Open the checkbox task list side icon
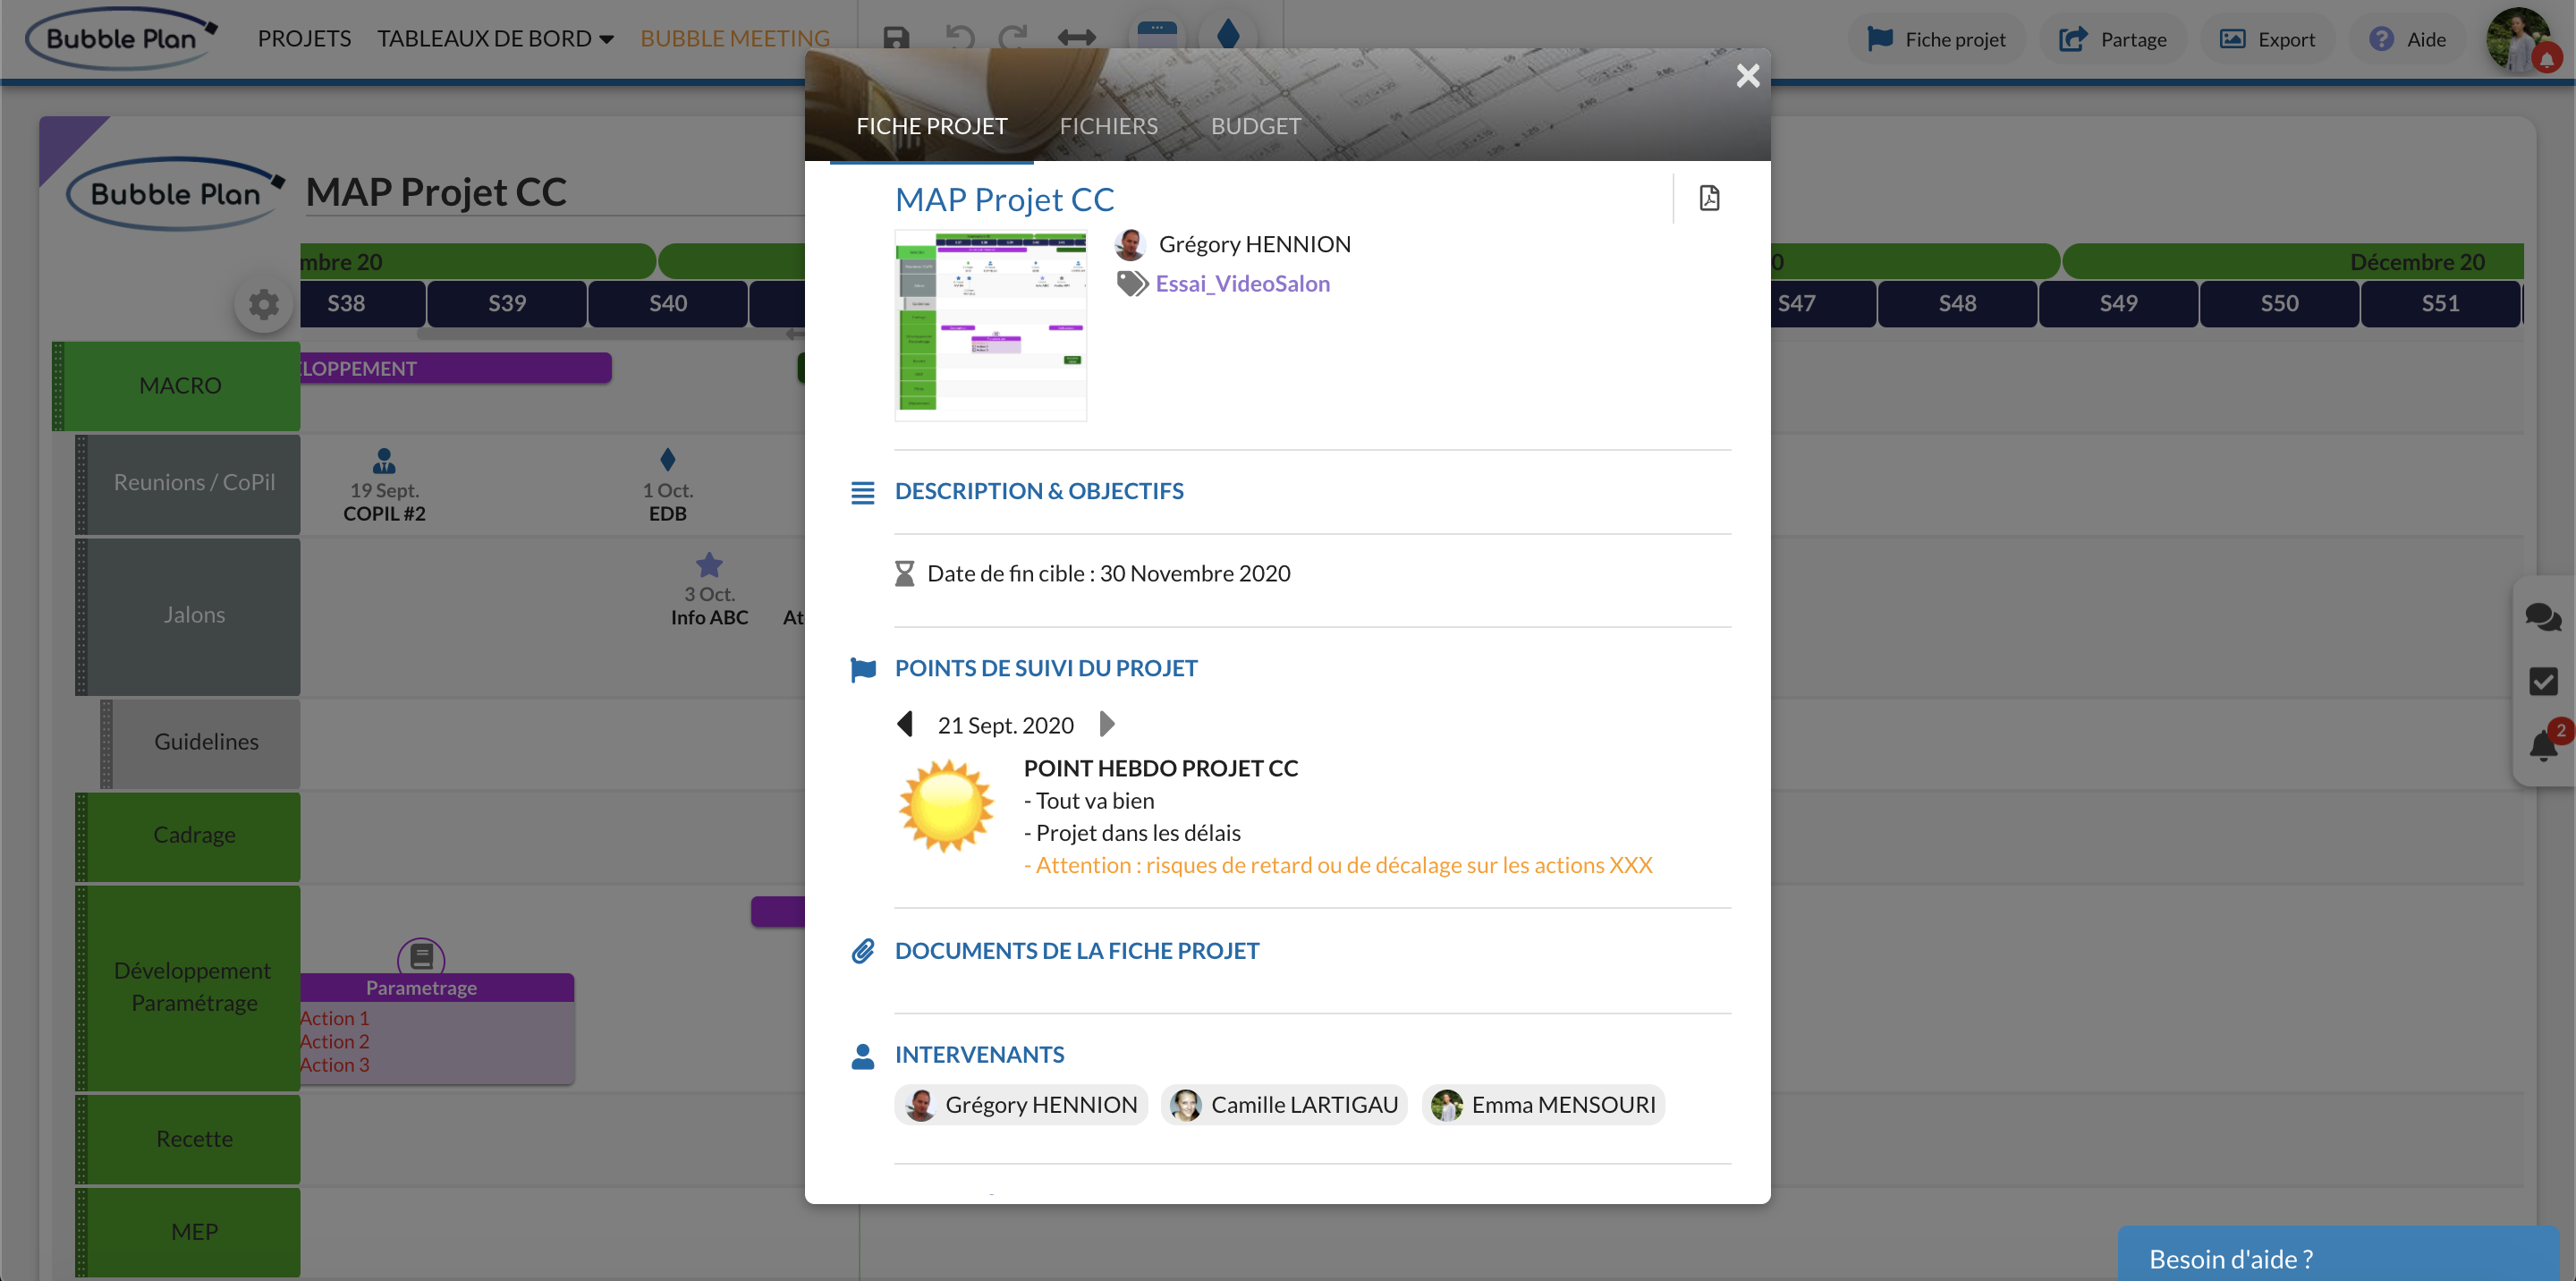This screenshot has height=1281, width=2576. 2543,681
